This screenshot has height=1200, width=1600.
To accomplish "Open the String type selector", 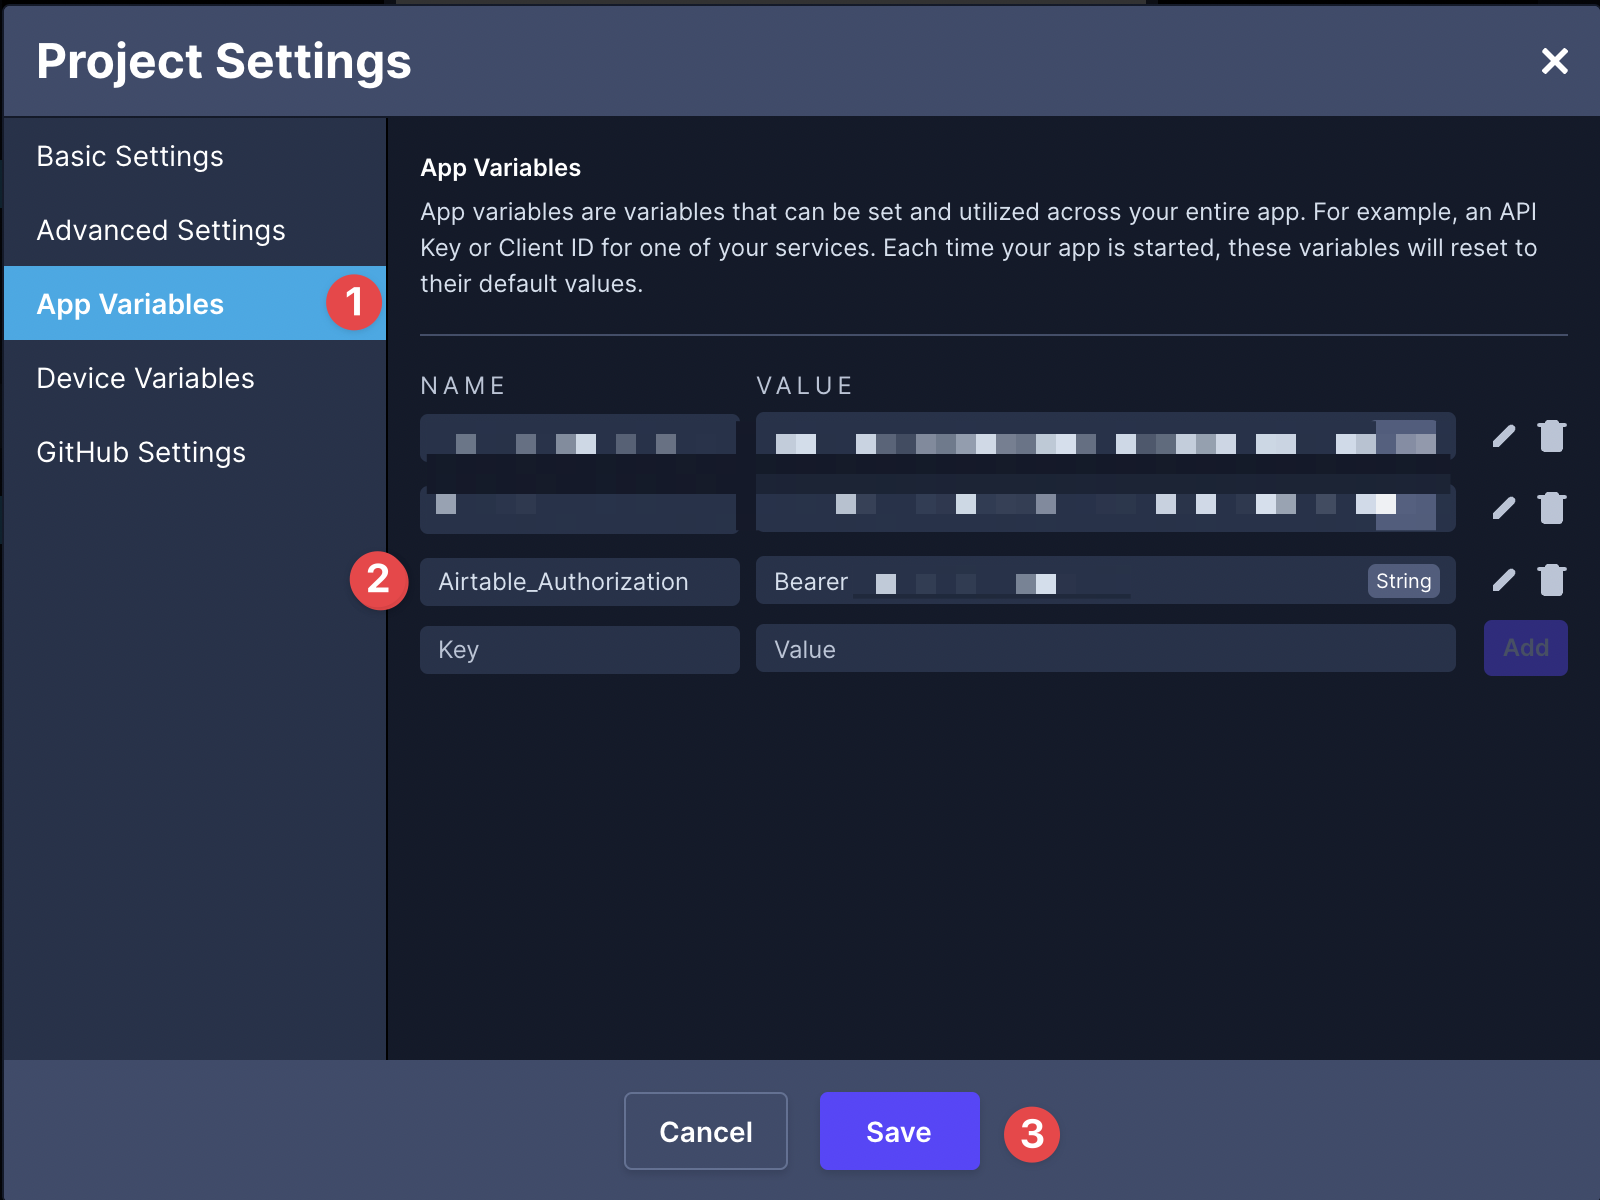I will pyautogui.click(x=1403, y=581).
